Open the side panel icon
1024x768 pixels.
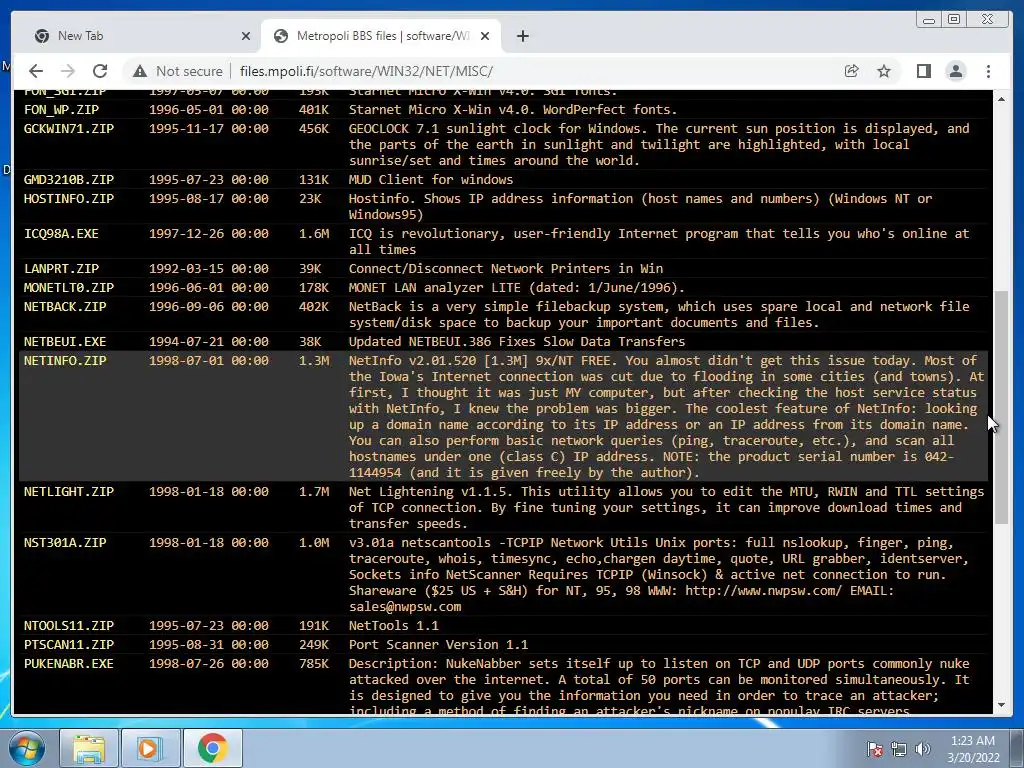tap(923, 71)
